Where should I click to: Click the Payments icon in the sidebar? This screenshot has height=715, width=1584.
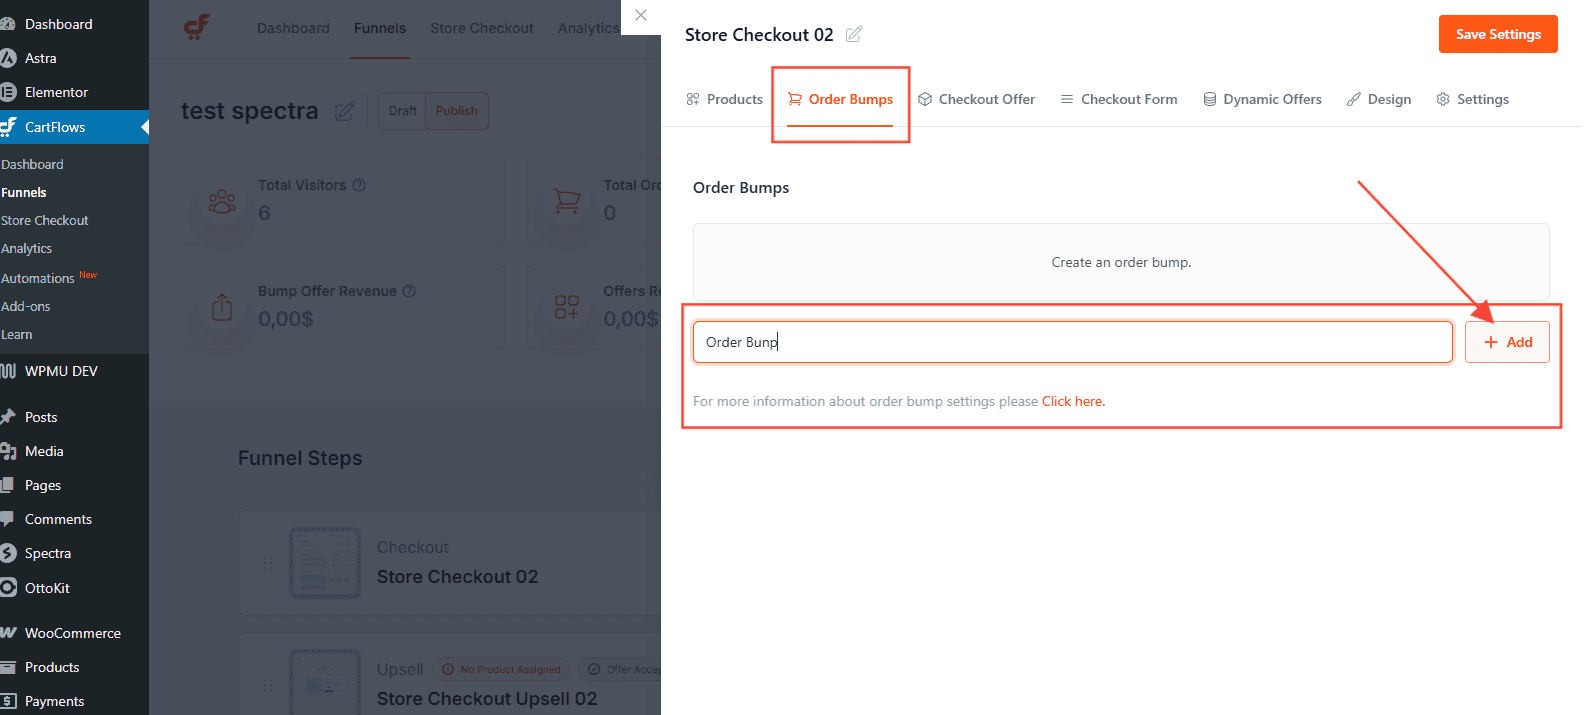(8, 701)
